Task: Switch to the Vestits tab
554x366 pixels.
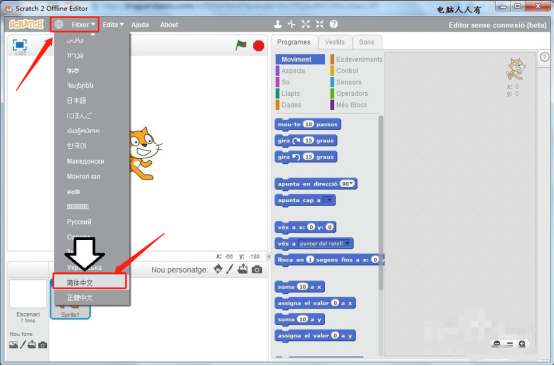Action: pos(335,42)
